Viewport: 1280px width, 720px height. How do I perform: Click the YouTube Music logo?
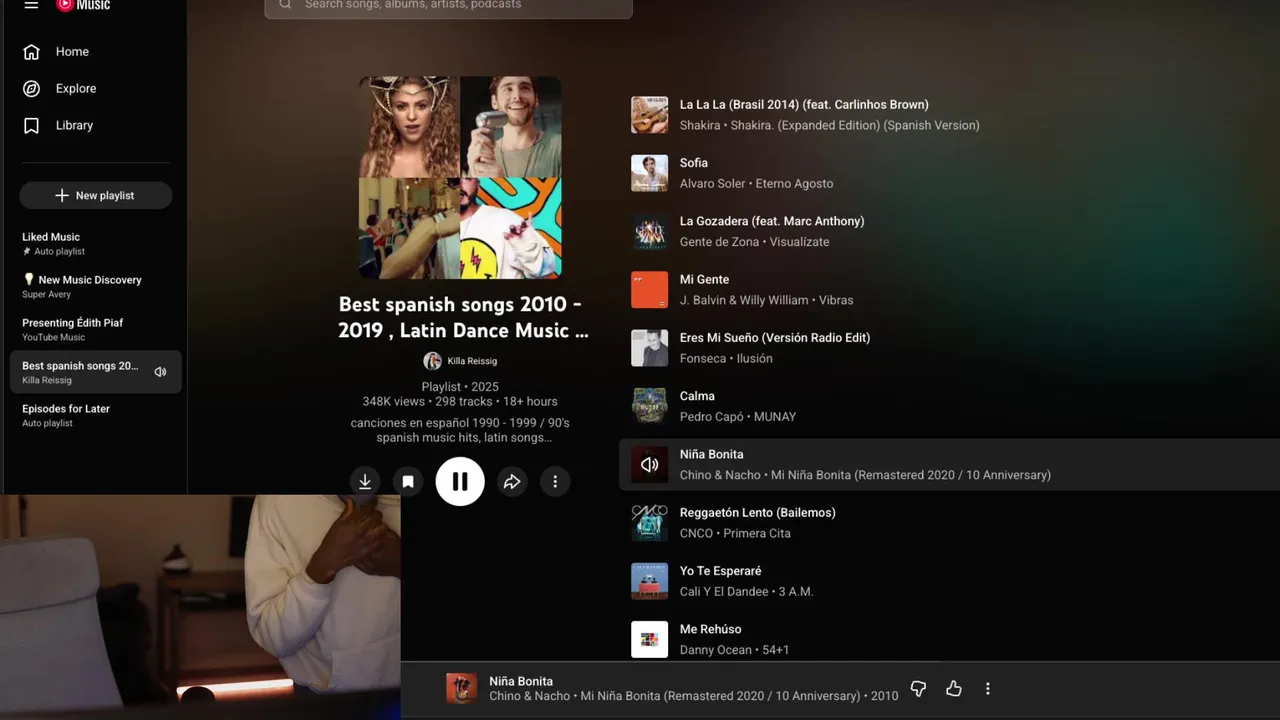pyautogui.click(x=83, y=5)
